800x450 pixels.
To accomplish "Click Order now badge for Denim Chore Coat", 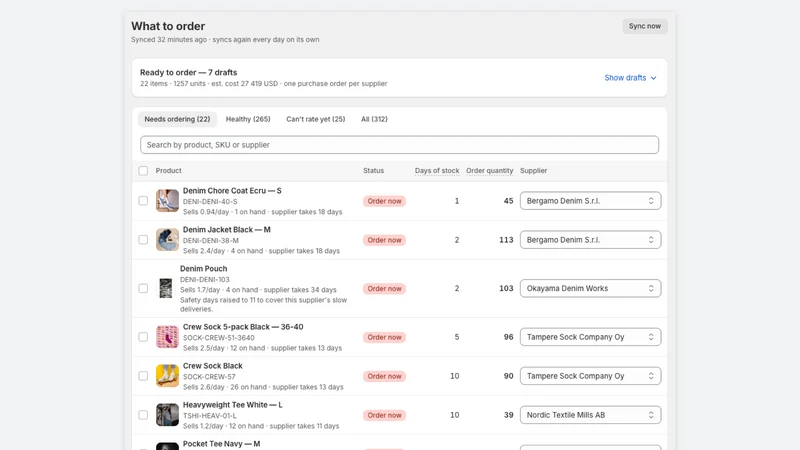I will pyautogui.click(x=384, y=201).
